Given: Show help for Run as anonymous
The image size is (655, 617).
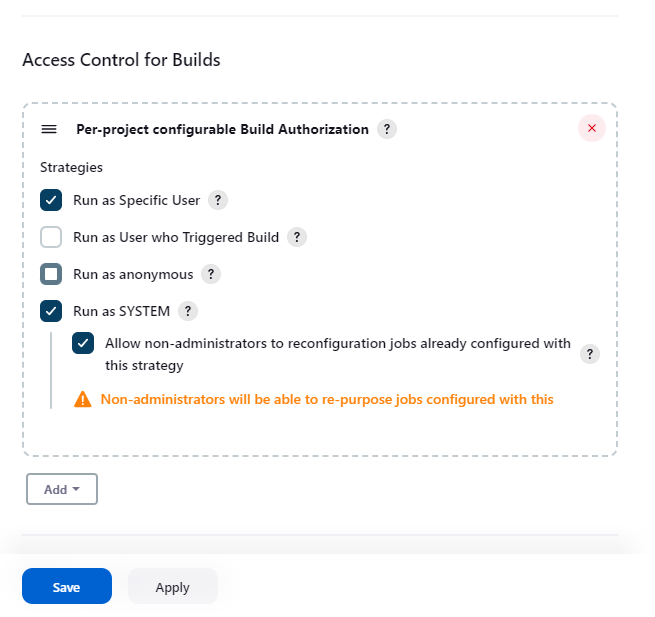Looking at the screenshot, I should (x=211, y=274).
